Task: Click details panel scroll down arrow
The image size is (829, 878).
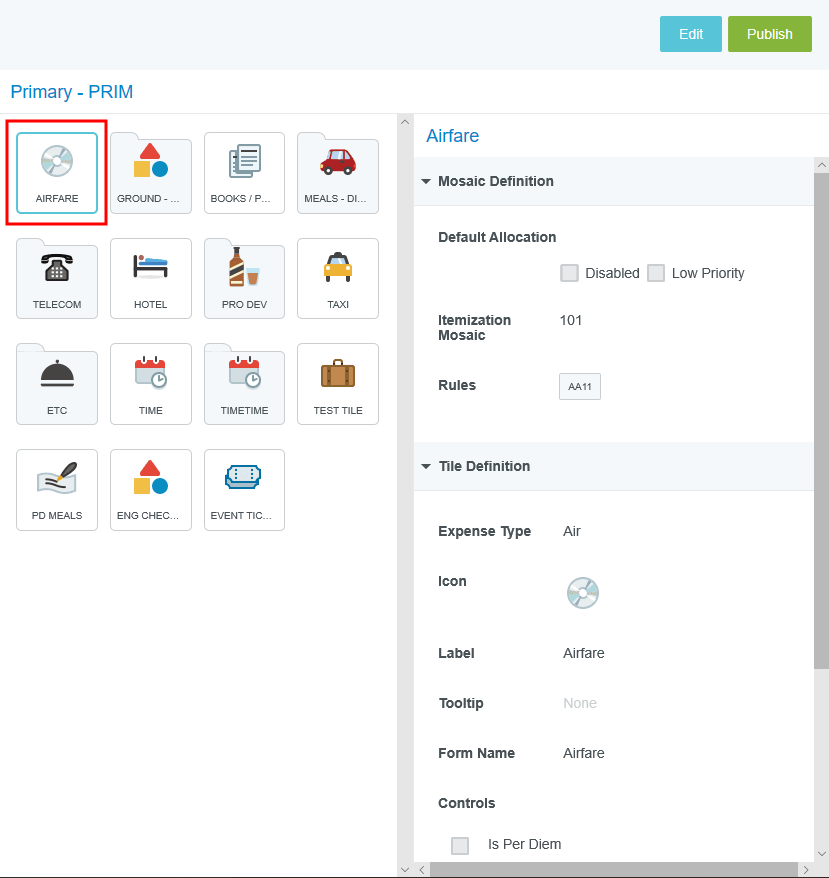Action: click(x=822, y=854)
